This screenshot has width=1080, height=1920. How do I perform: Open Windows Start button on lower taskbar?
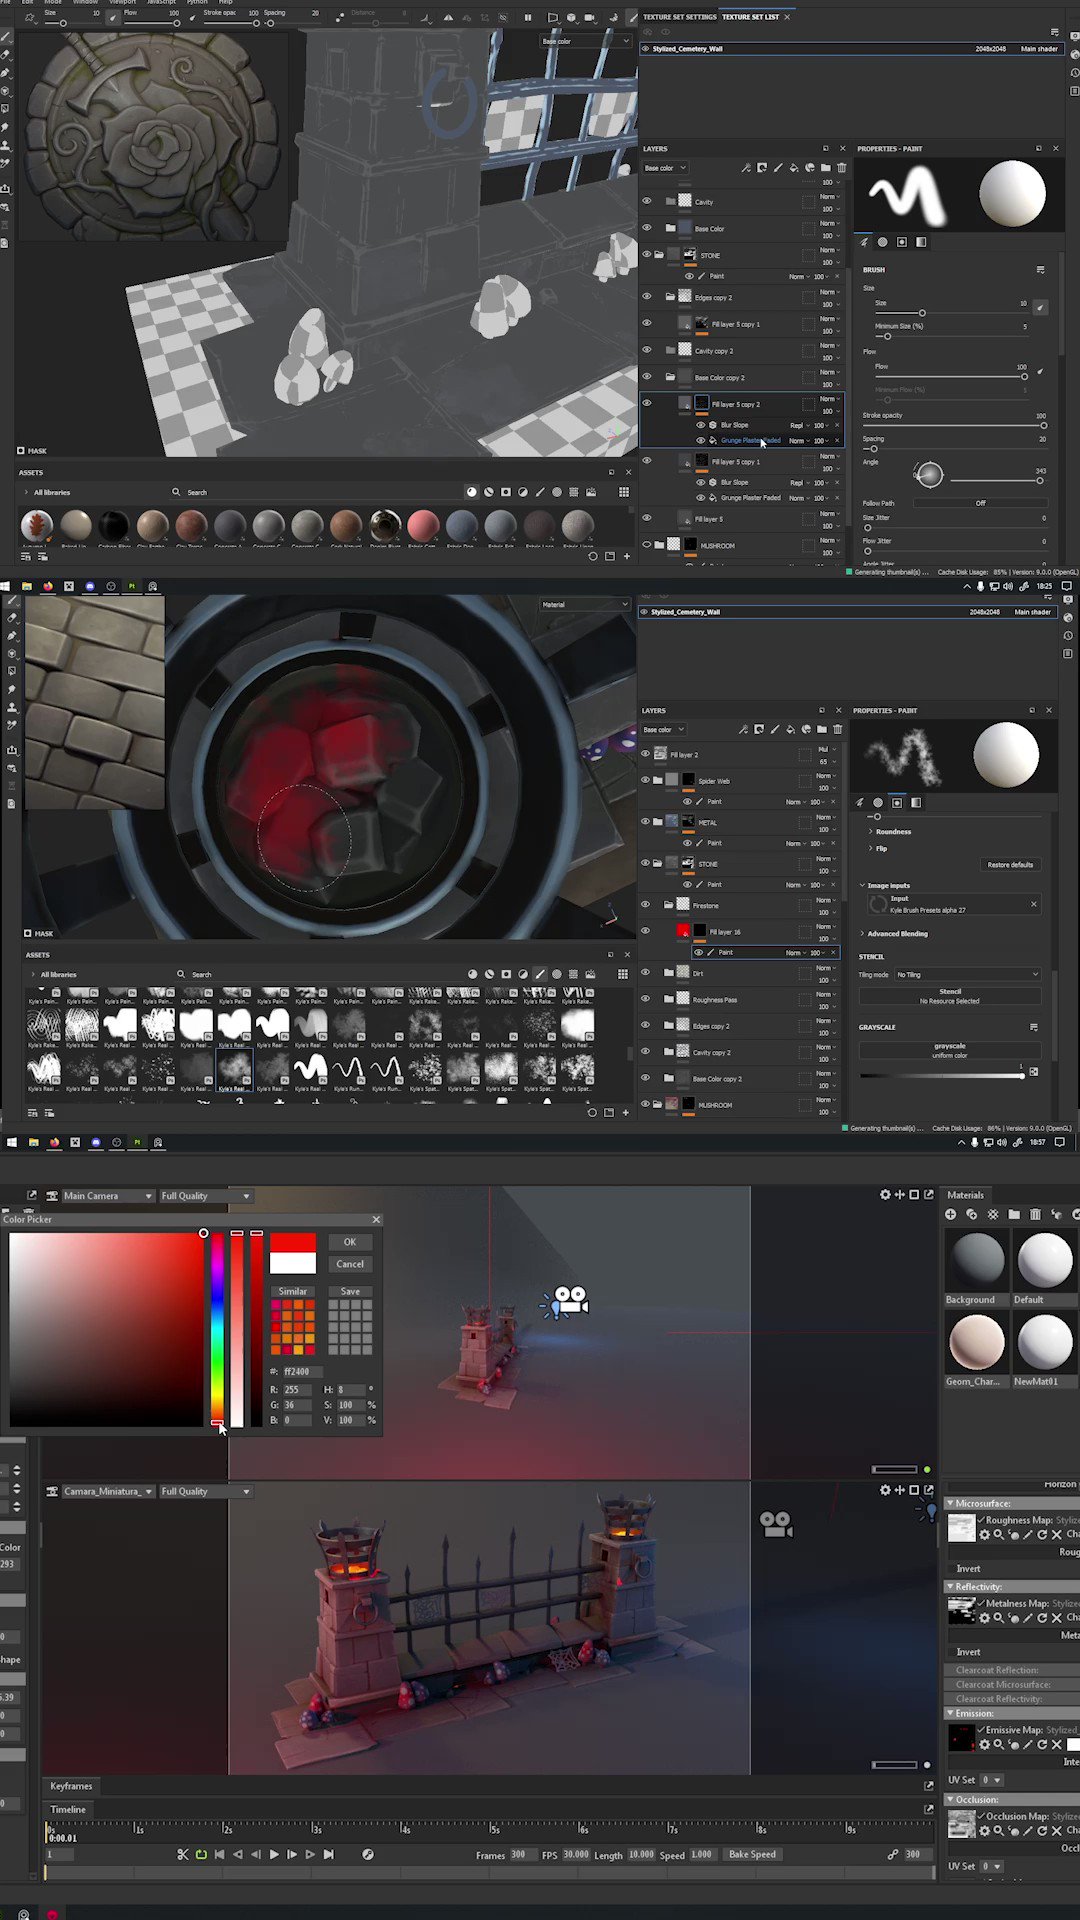click(12, 1142)
